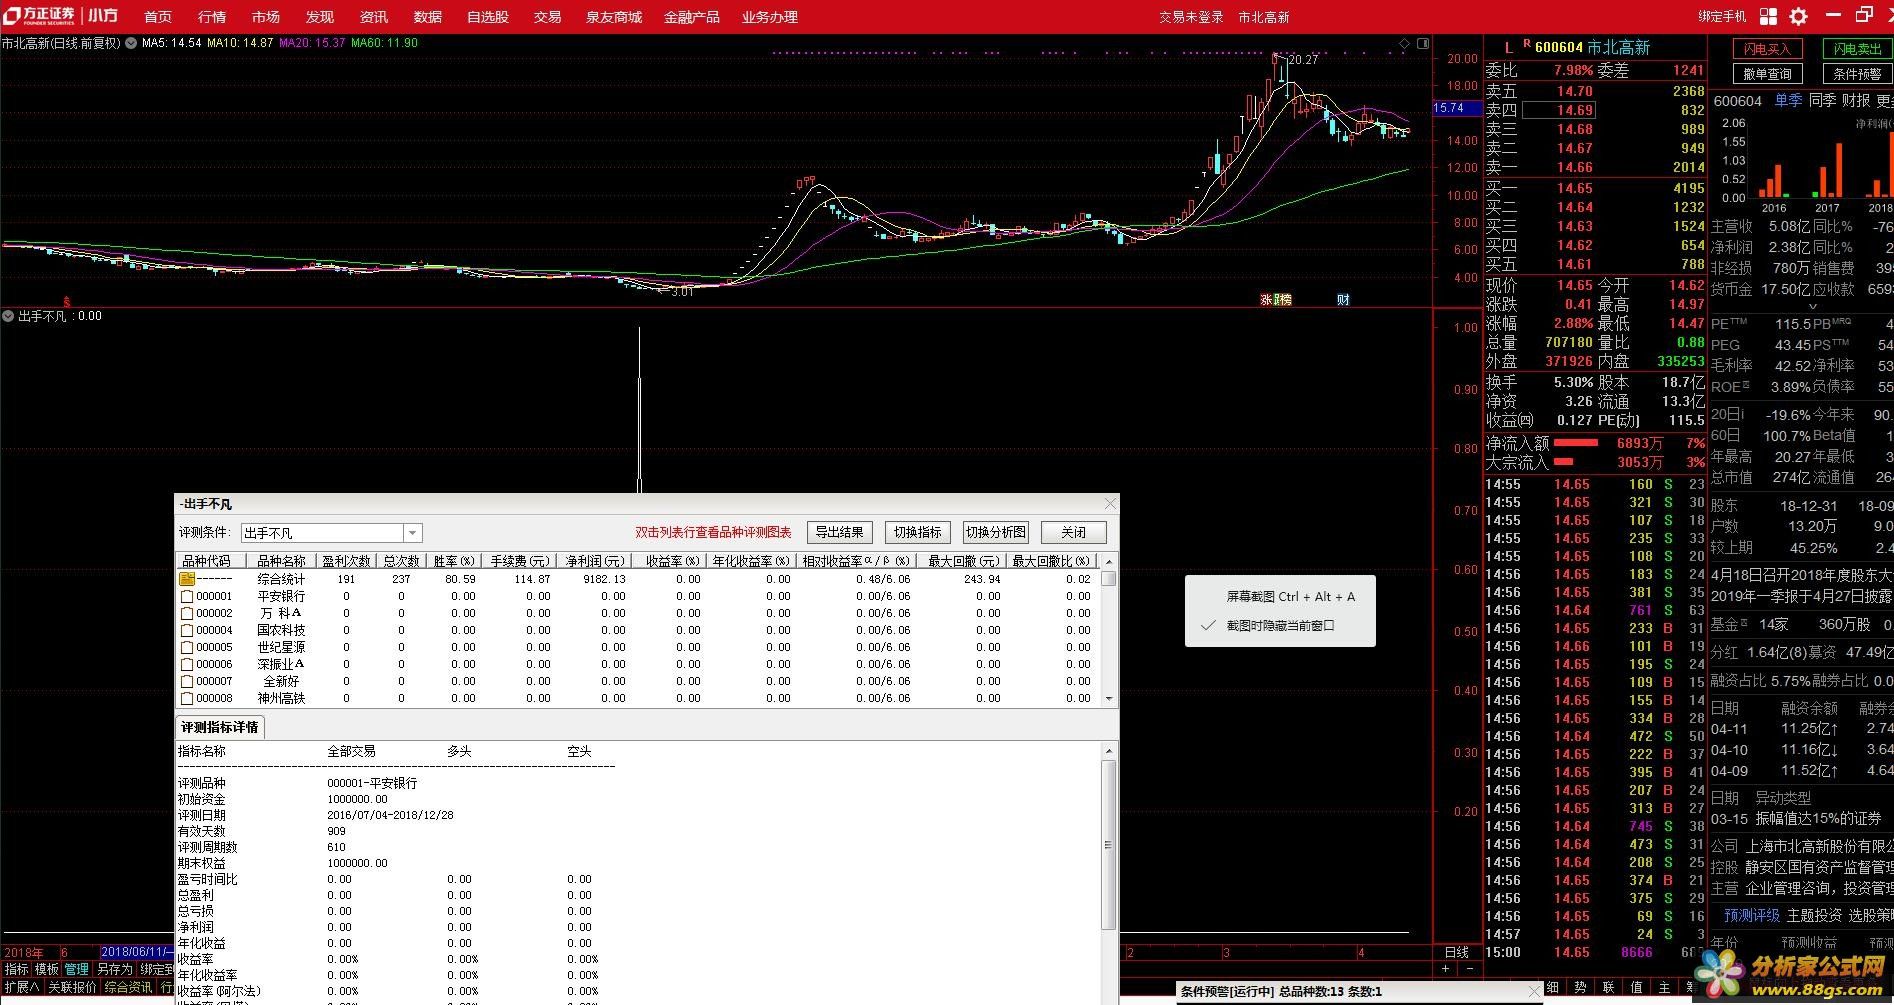Click 日线 period selector
The image size is (1894, 1005).
click(1457, 952)
